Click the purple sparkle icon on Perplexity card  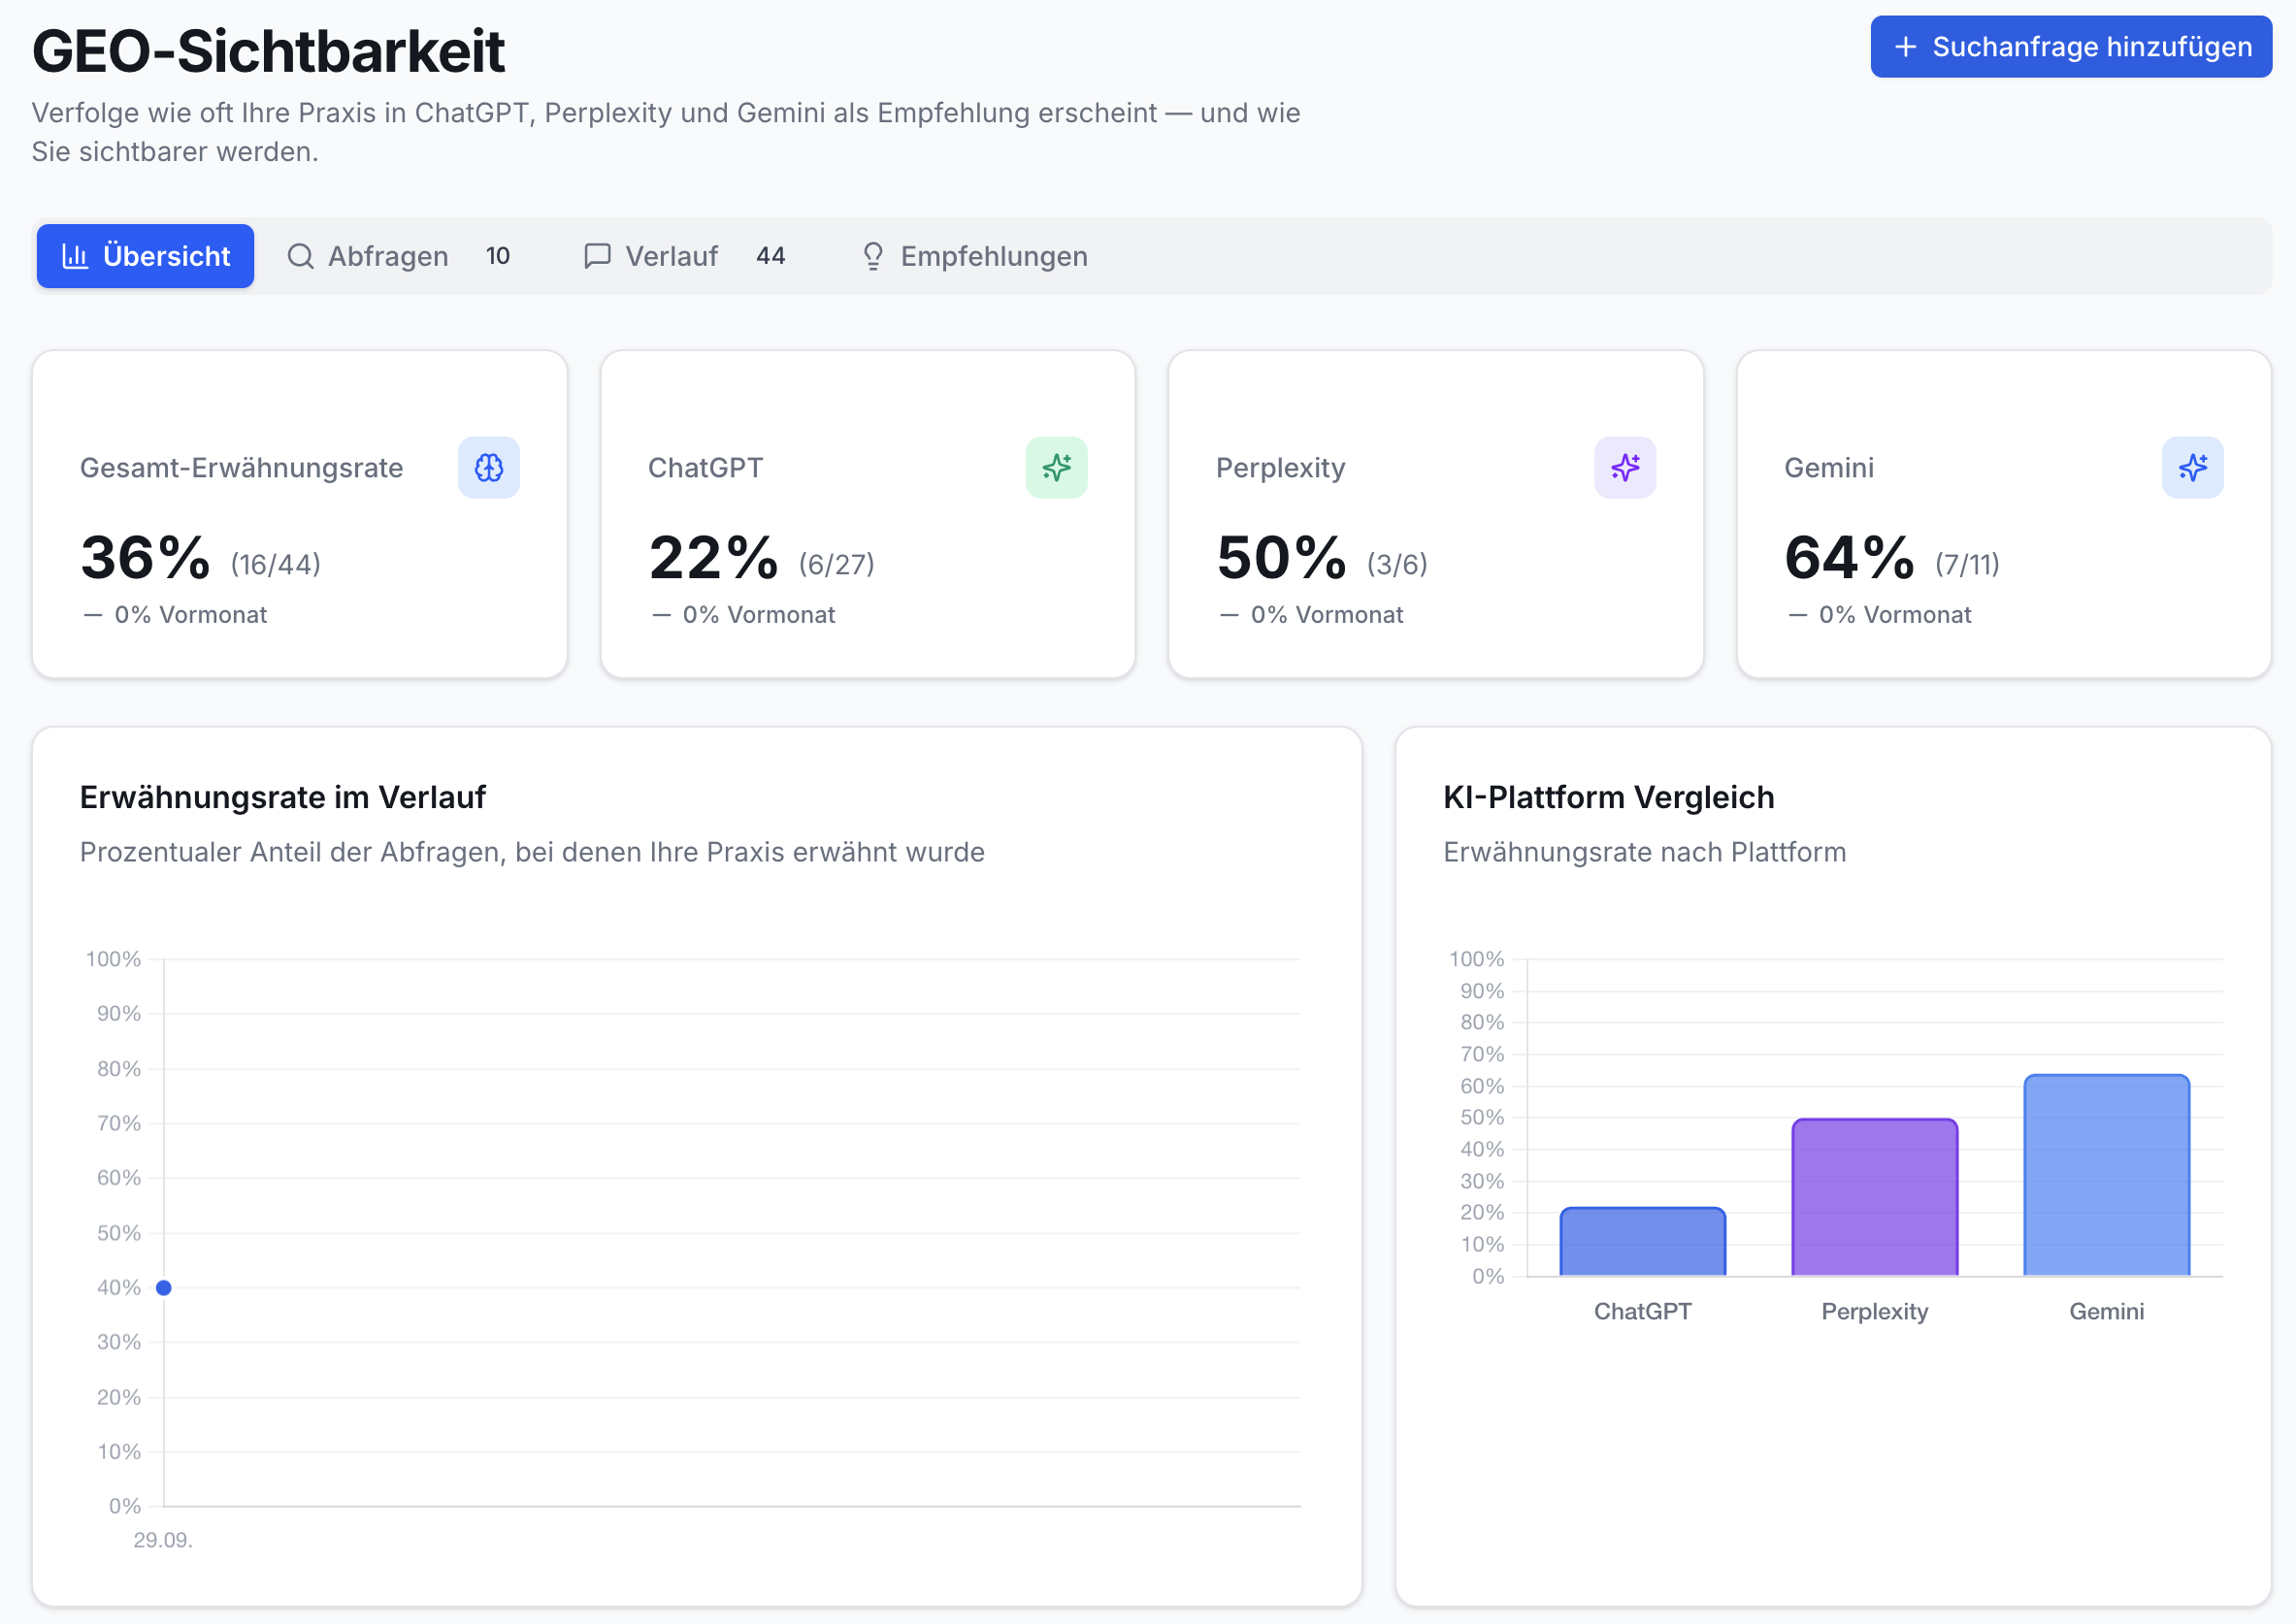[x=1625, y=467]
